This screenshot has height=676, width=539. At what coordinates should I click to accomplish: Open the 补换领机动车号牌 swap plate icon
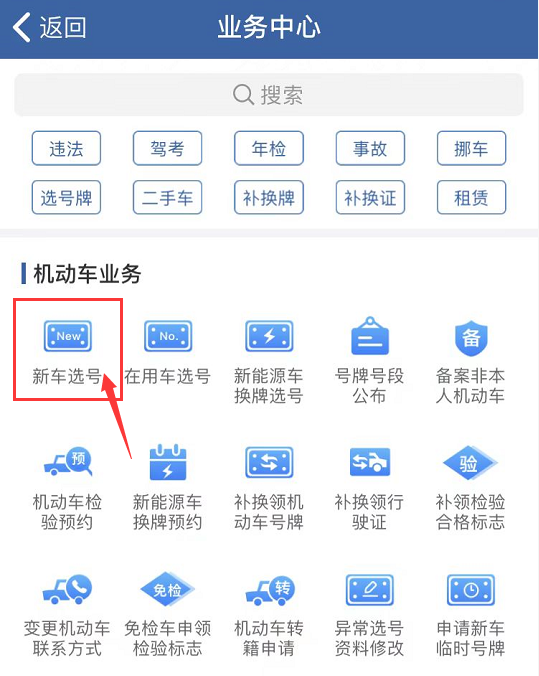(269, 462)
